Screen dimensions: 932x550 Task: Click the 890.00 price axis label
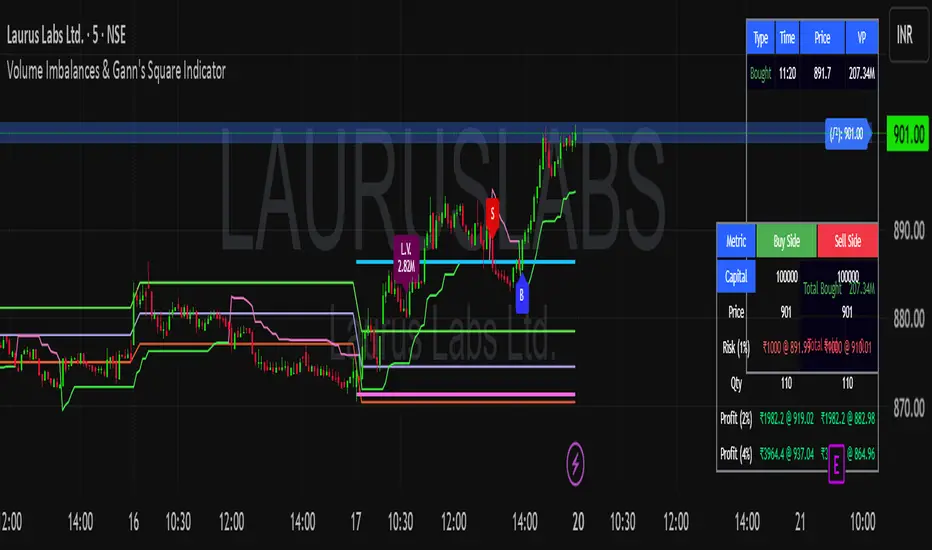[909, 230]
